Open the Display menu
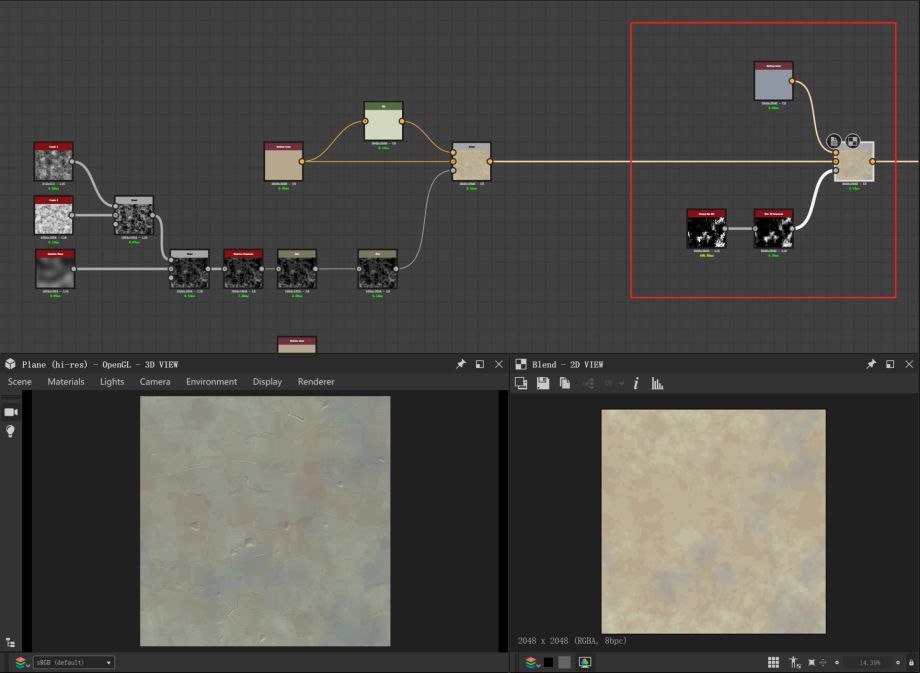 (267, 381)
